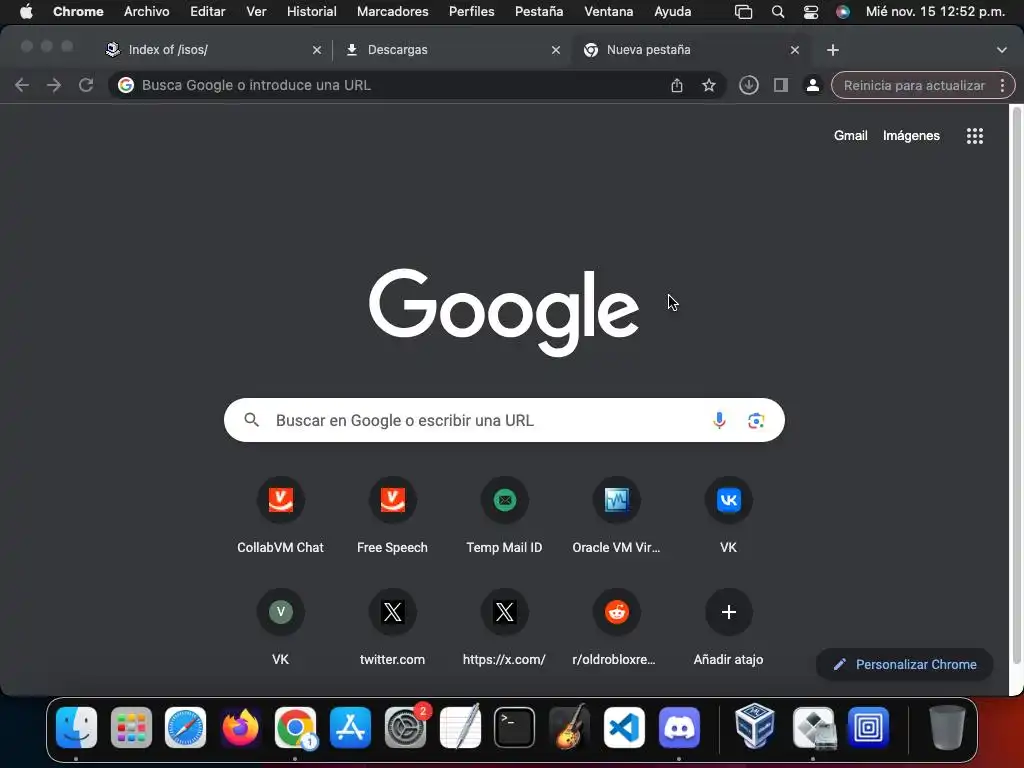Open Spotlight search in the menu bar
Image resolution: width=1024 pixels, height=768 pixels.
pos(777,12)
